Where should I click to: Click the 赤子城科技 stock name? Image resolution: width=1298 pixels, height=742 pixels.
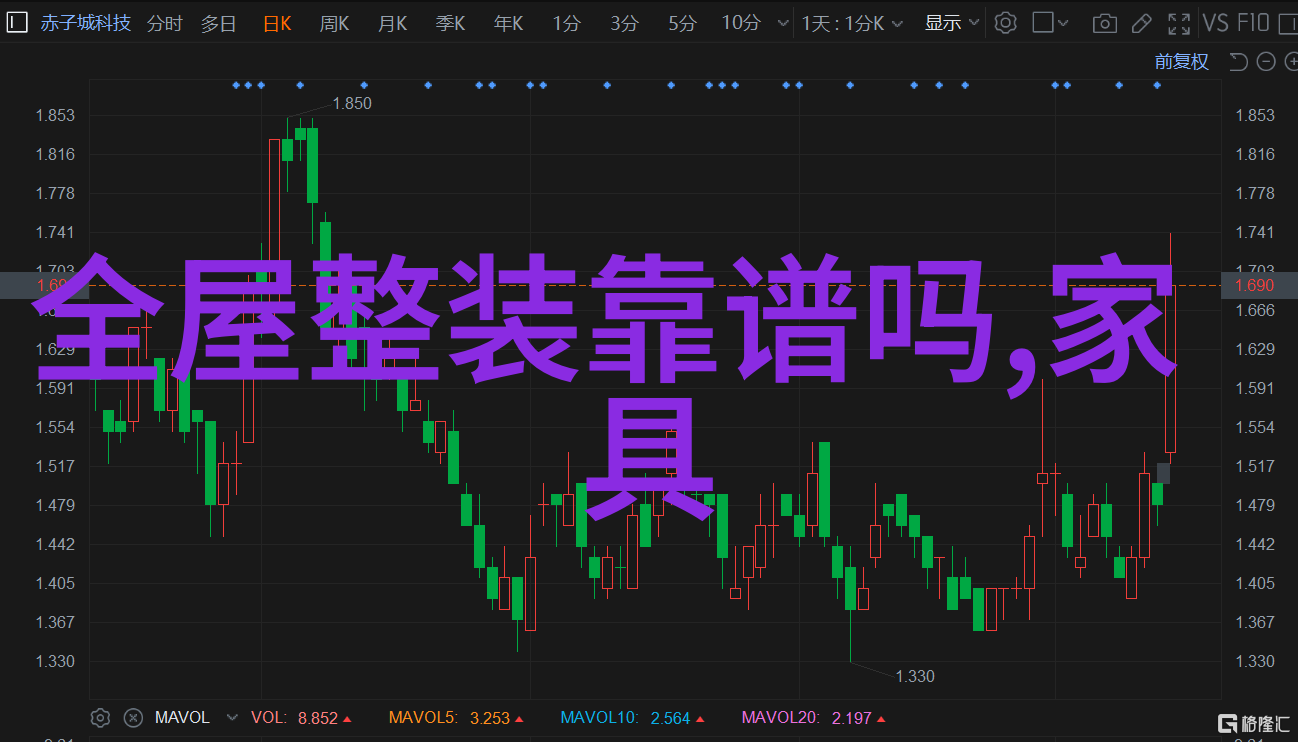(85, 22)
